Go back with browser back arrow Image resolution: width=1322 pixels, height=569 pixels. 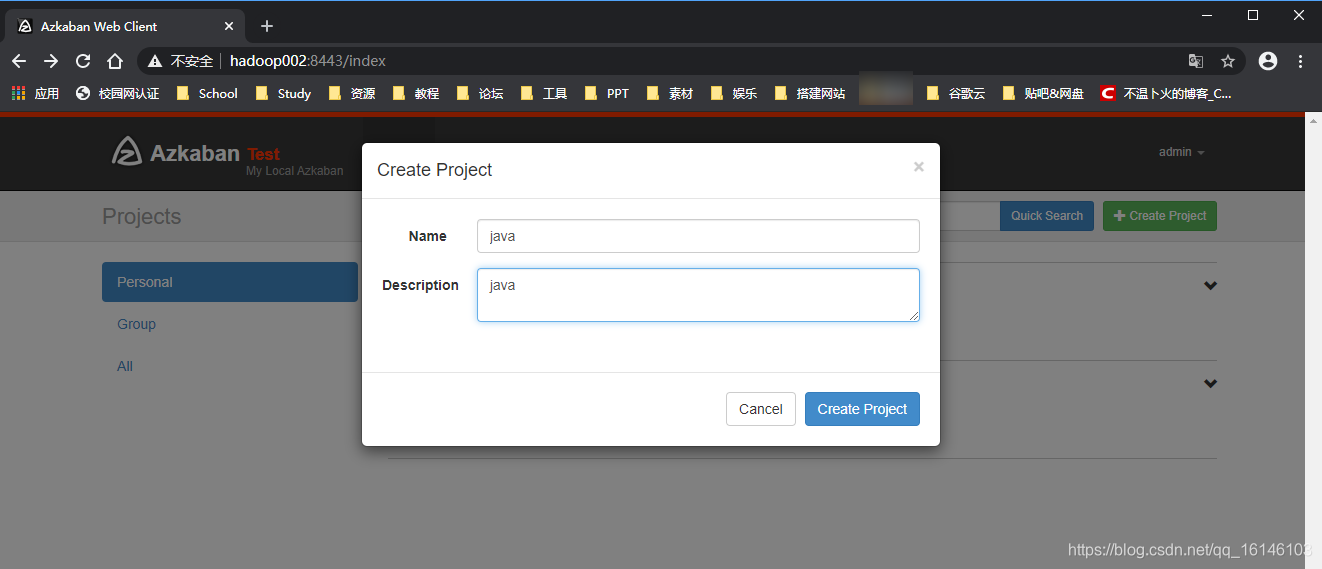[x=19, y=61]
